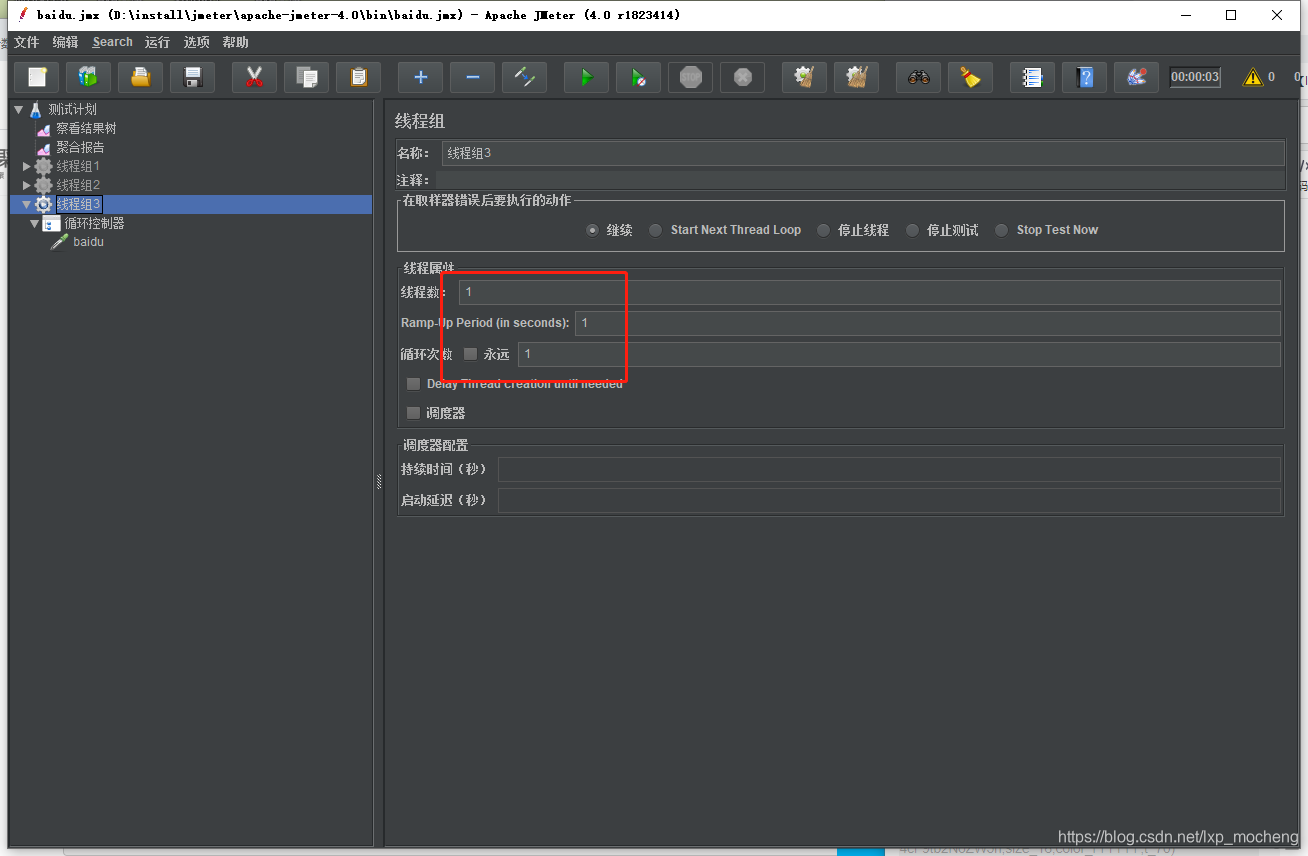Select 循环控制器 node

[x=94, y=223]
